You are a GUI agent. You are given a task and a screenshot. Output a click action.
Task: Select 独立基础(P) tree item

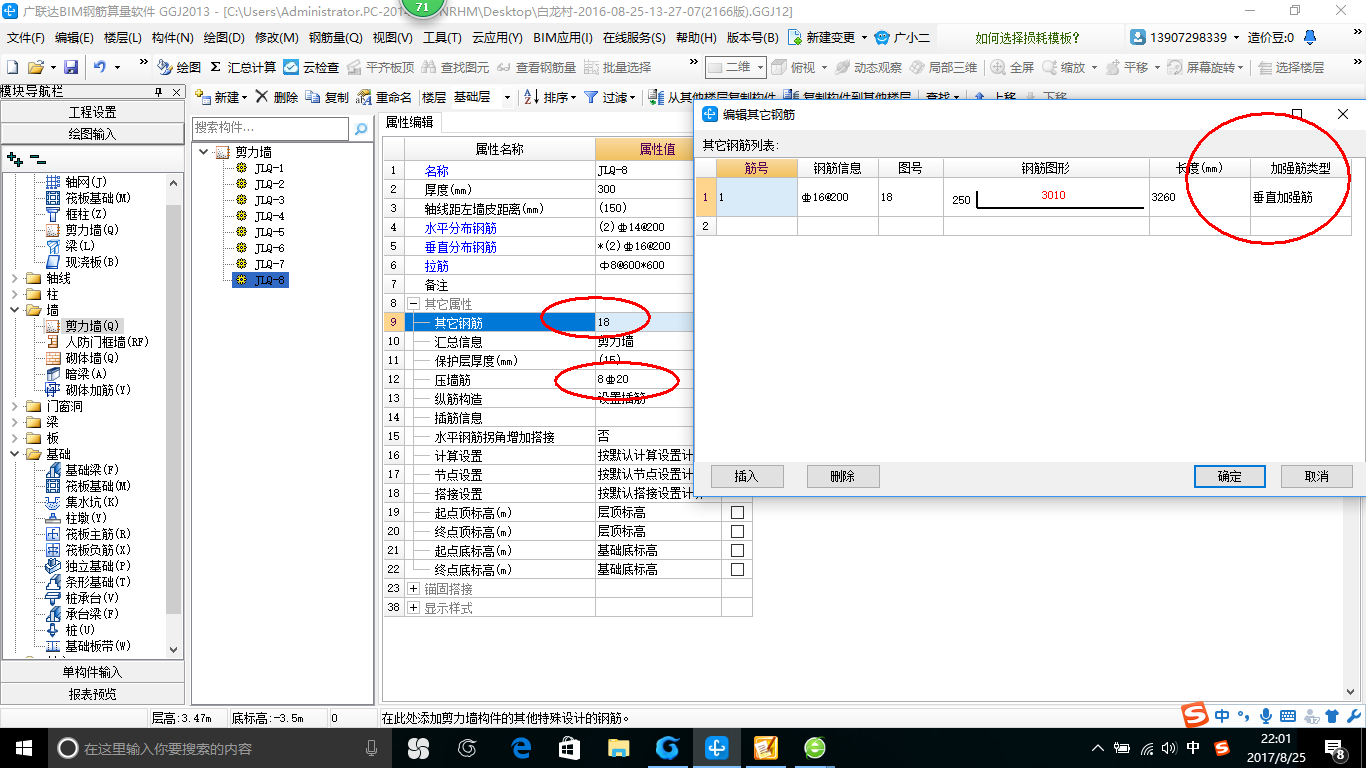pyautogui.click(x=88, y=566)
